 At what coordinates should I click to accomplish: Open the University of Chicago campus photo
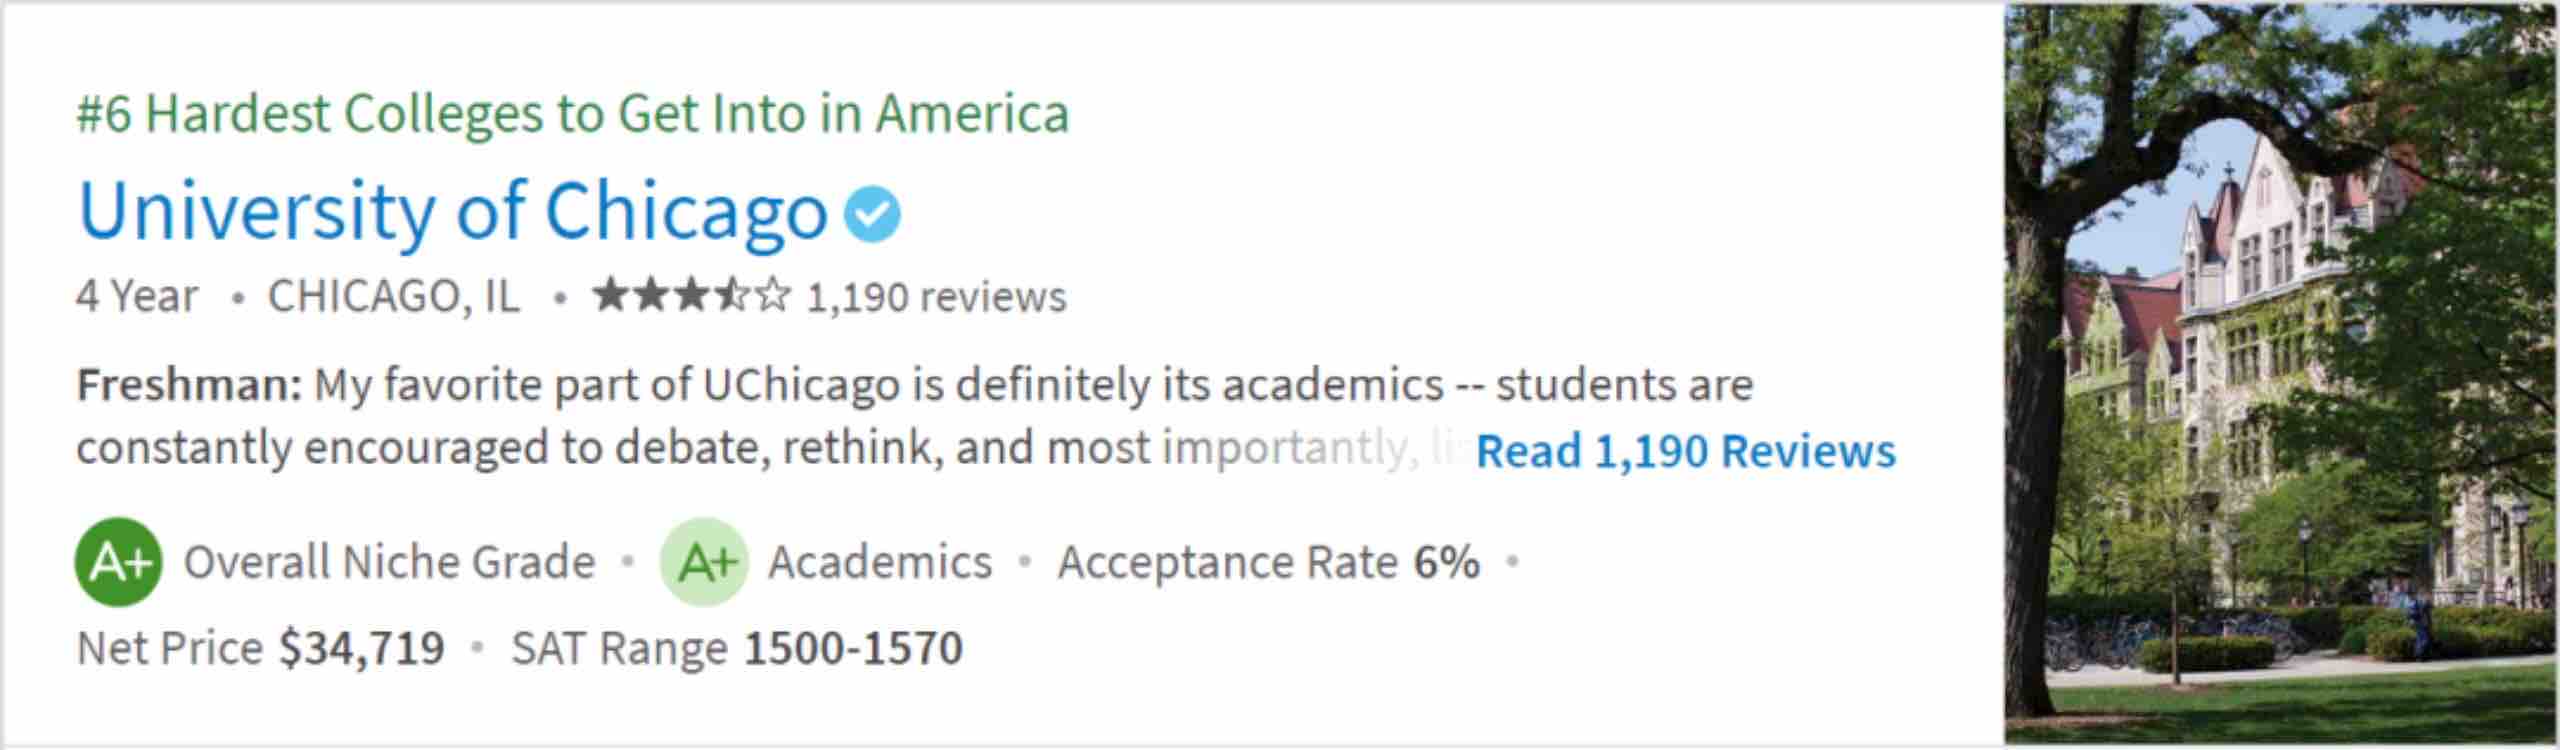point(2278,374)
